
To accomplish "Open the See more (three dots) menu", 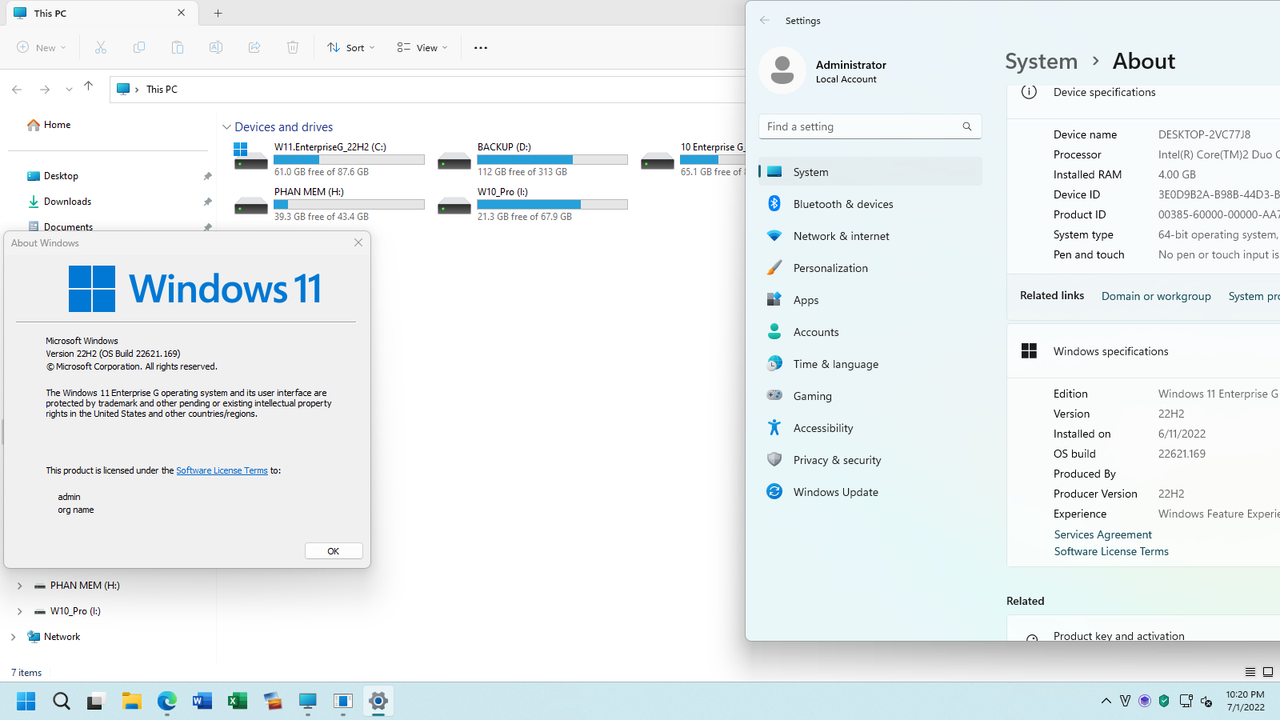I will click(481, 47).
